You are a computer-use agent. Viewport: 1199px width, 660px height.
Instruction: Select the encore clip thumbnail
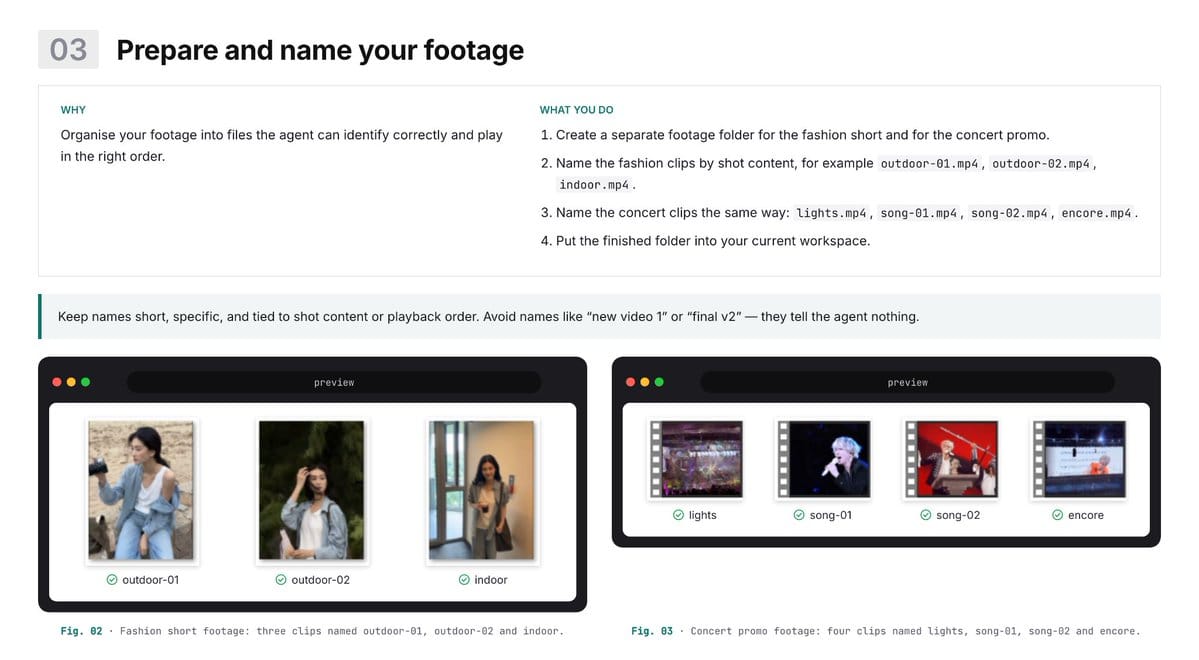pyautogui.click(x=1079, y=459)
